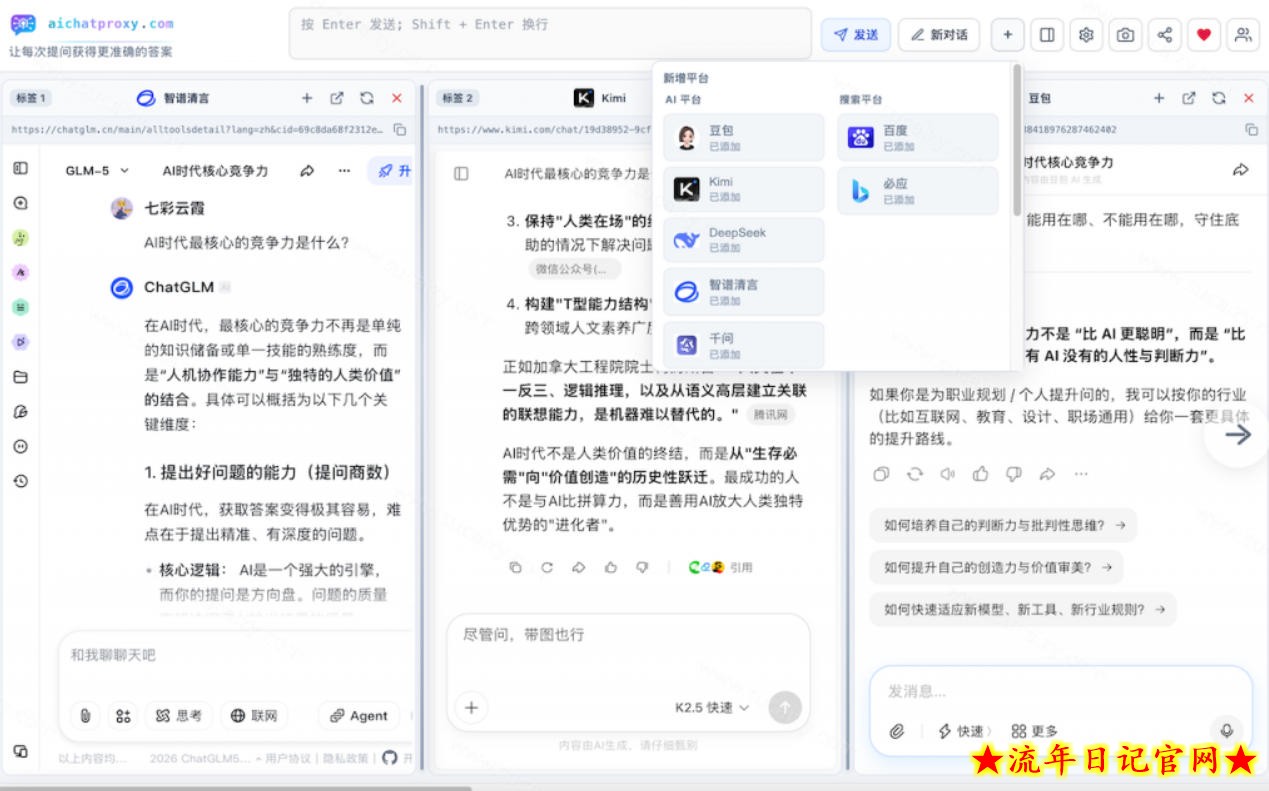Click share arrow next to AI时代核心竞争力 in ChatGLM
This screenshot has width=1269, height=791.
(x=307, y=171)
